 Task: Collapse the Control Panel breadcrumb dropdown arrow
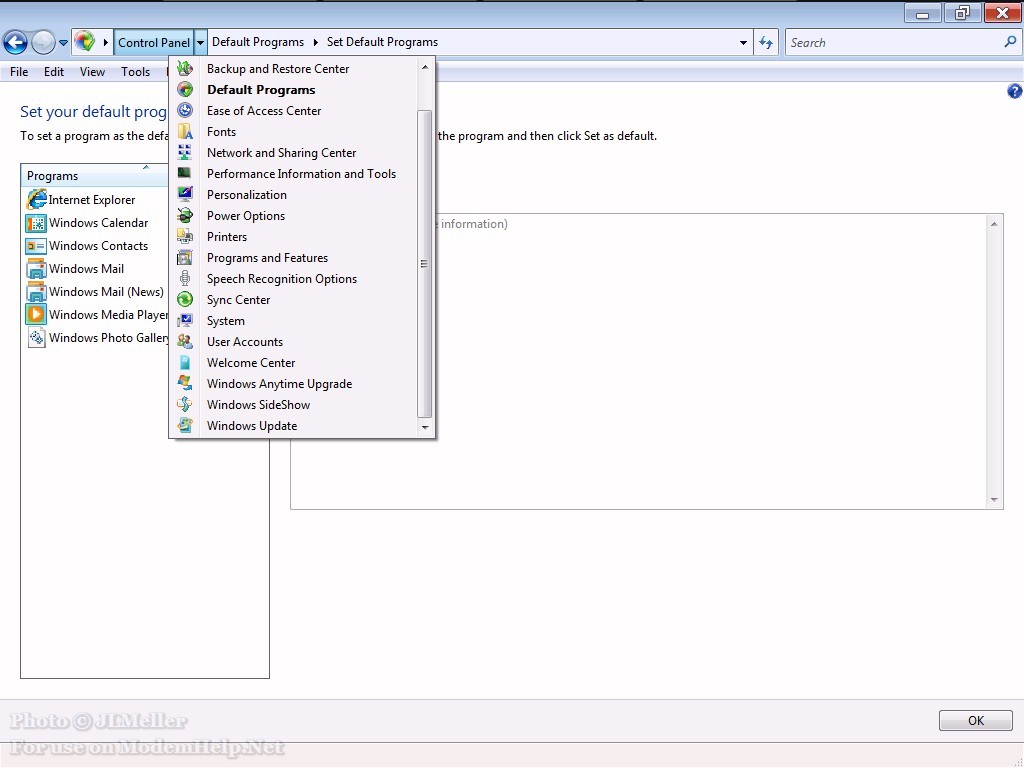(200, 42)
